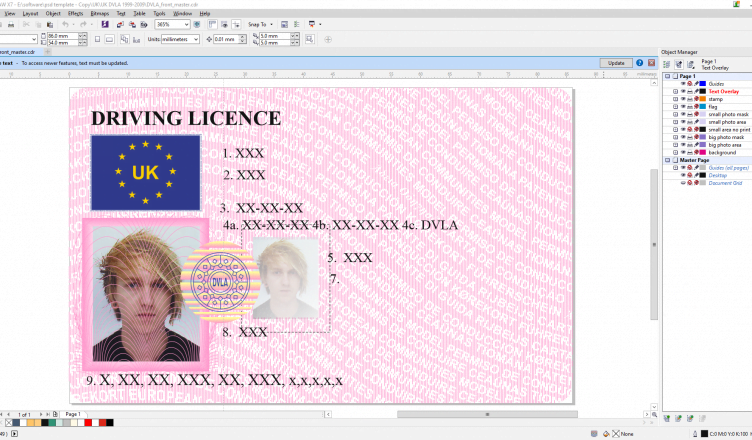
Task: Open the Effects menu
Action: coord(76,14)
